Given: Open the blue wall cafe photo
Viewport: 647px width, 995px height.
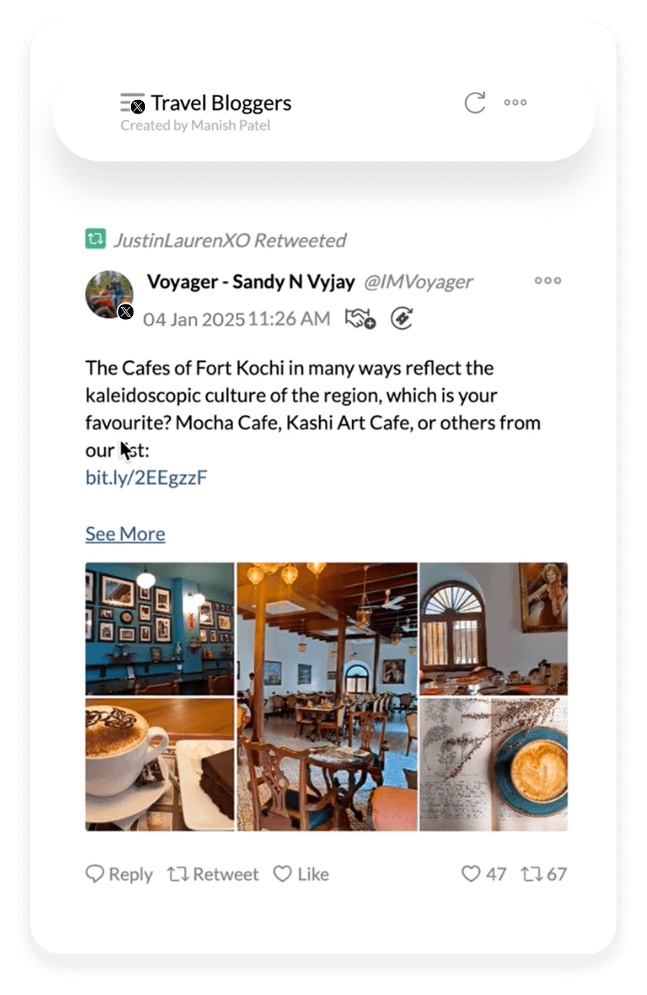Looking at the screenshot, I should pos(160,629).
